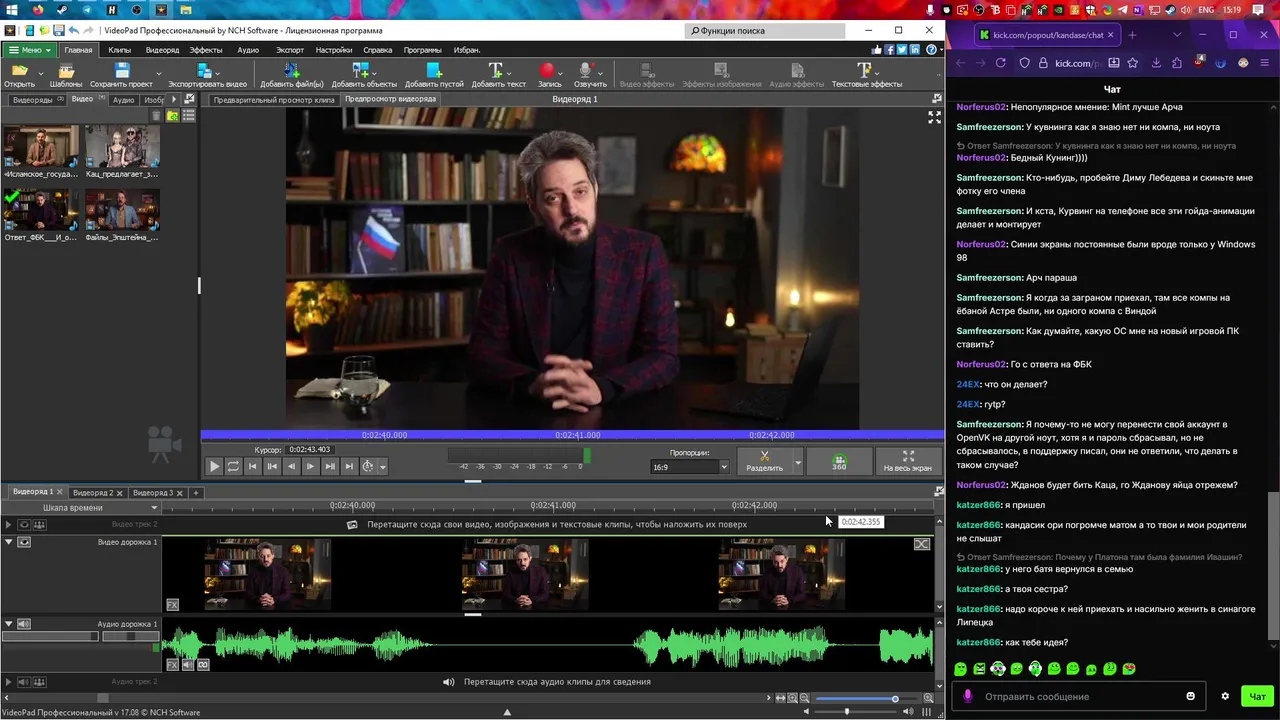Viewport: 1280px width, 720px height.
Task: Open the Эффекты menu tab
Action: point(206,50)
